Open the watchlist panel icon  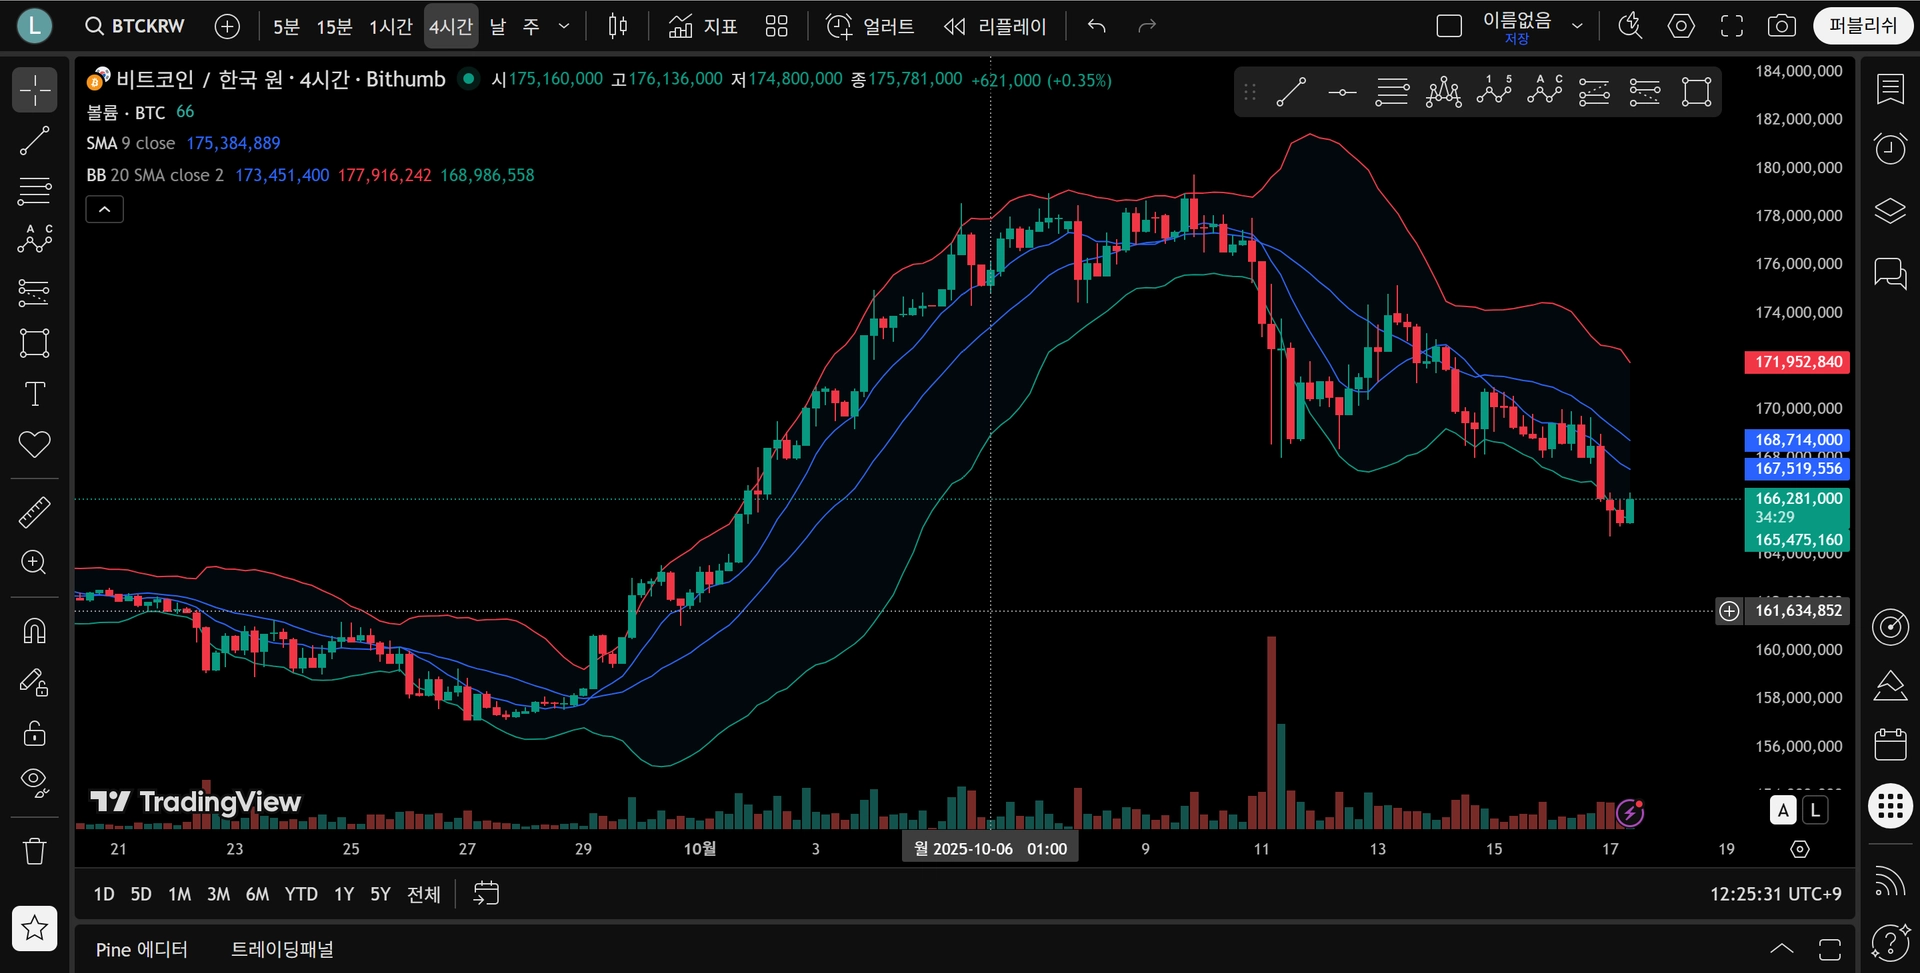point(1890,90)
